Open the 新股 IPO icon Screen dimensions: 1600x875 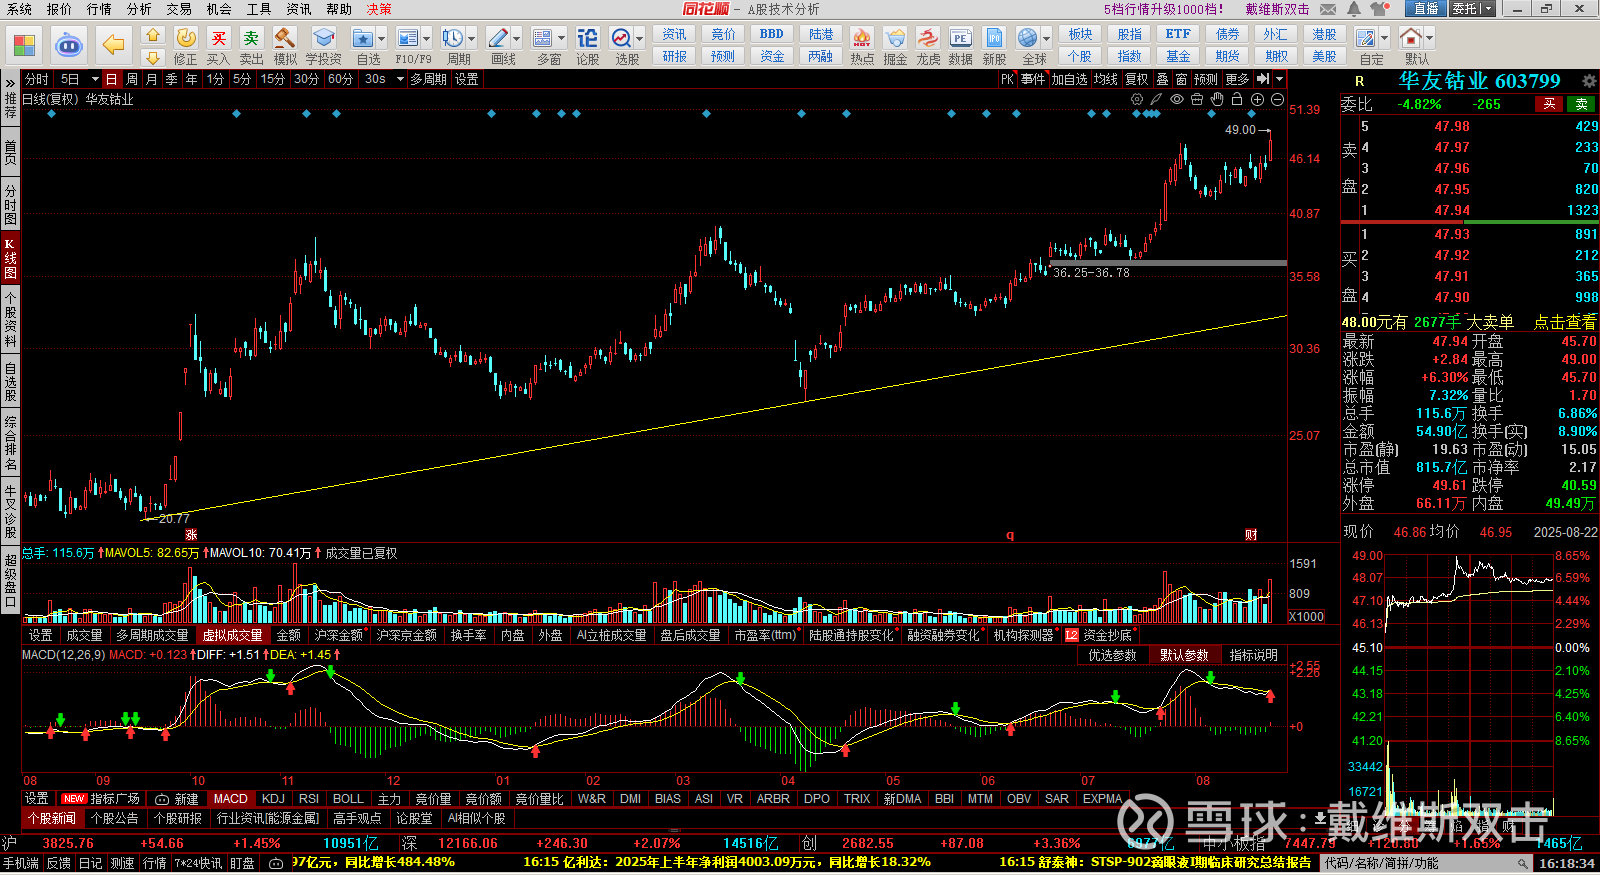pos(994,38)
